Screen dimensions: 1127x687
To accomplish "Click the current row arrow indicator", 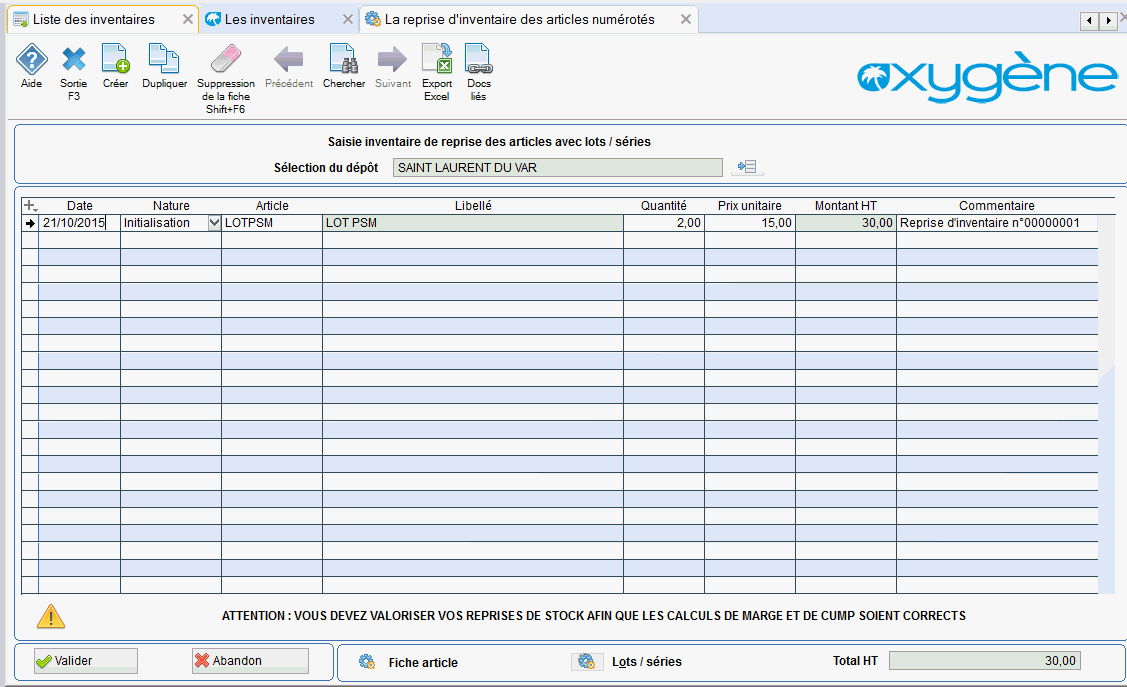I will 30,223.
